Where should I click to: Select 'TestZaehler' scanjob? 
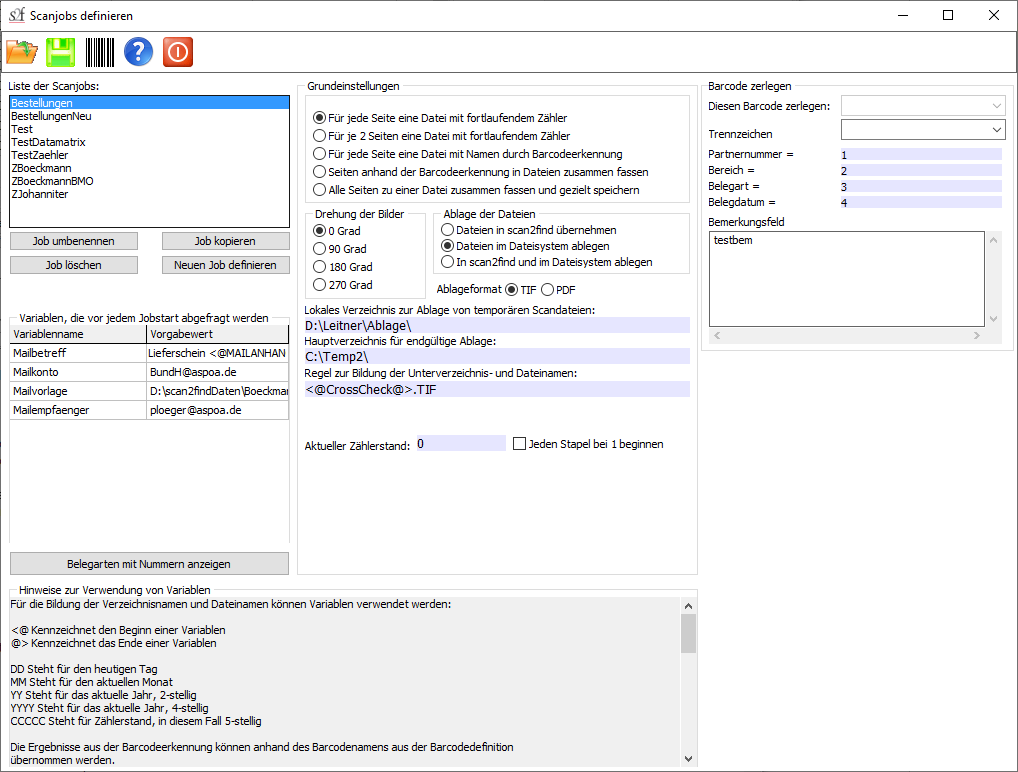[149, 155]
